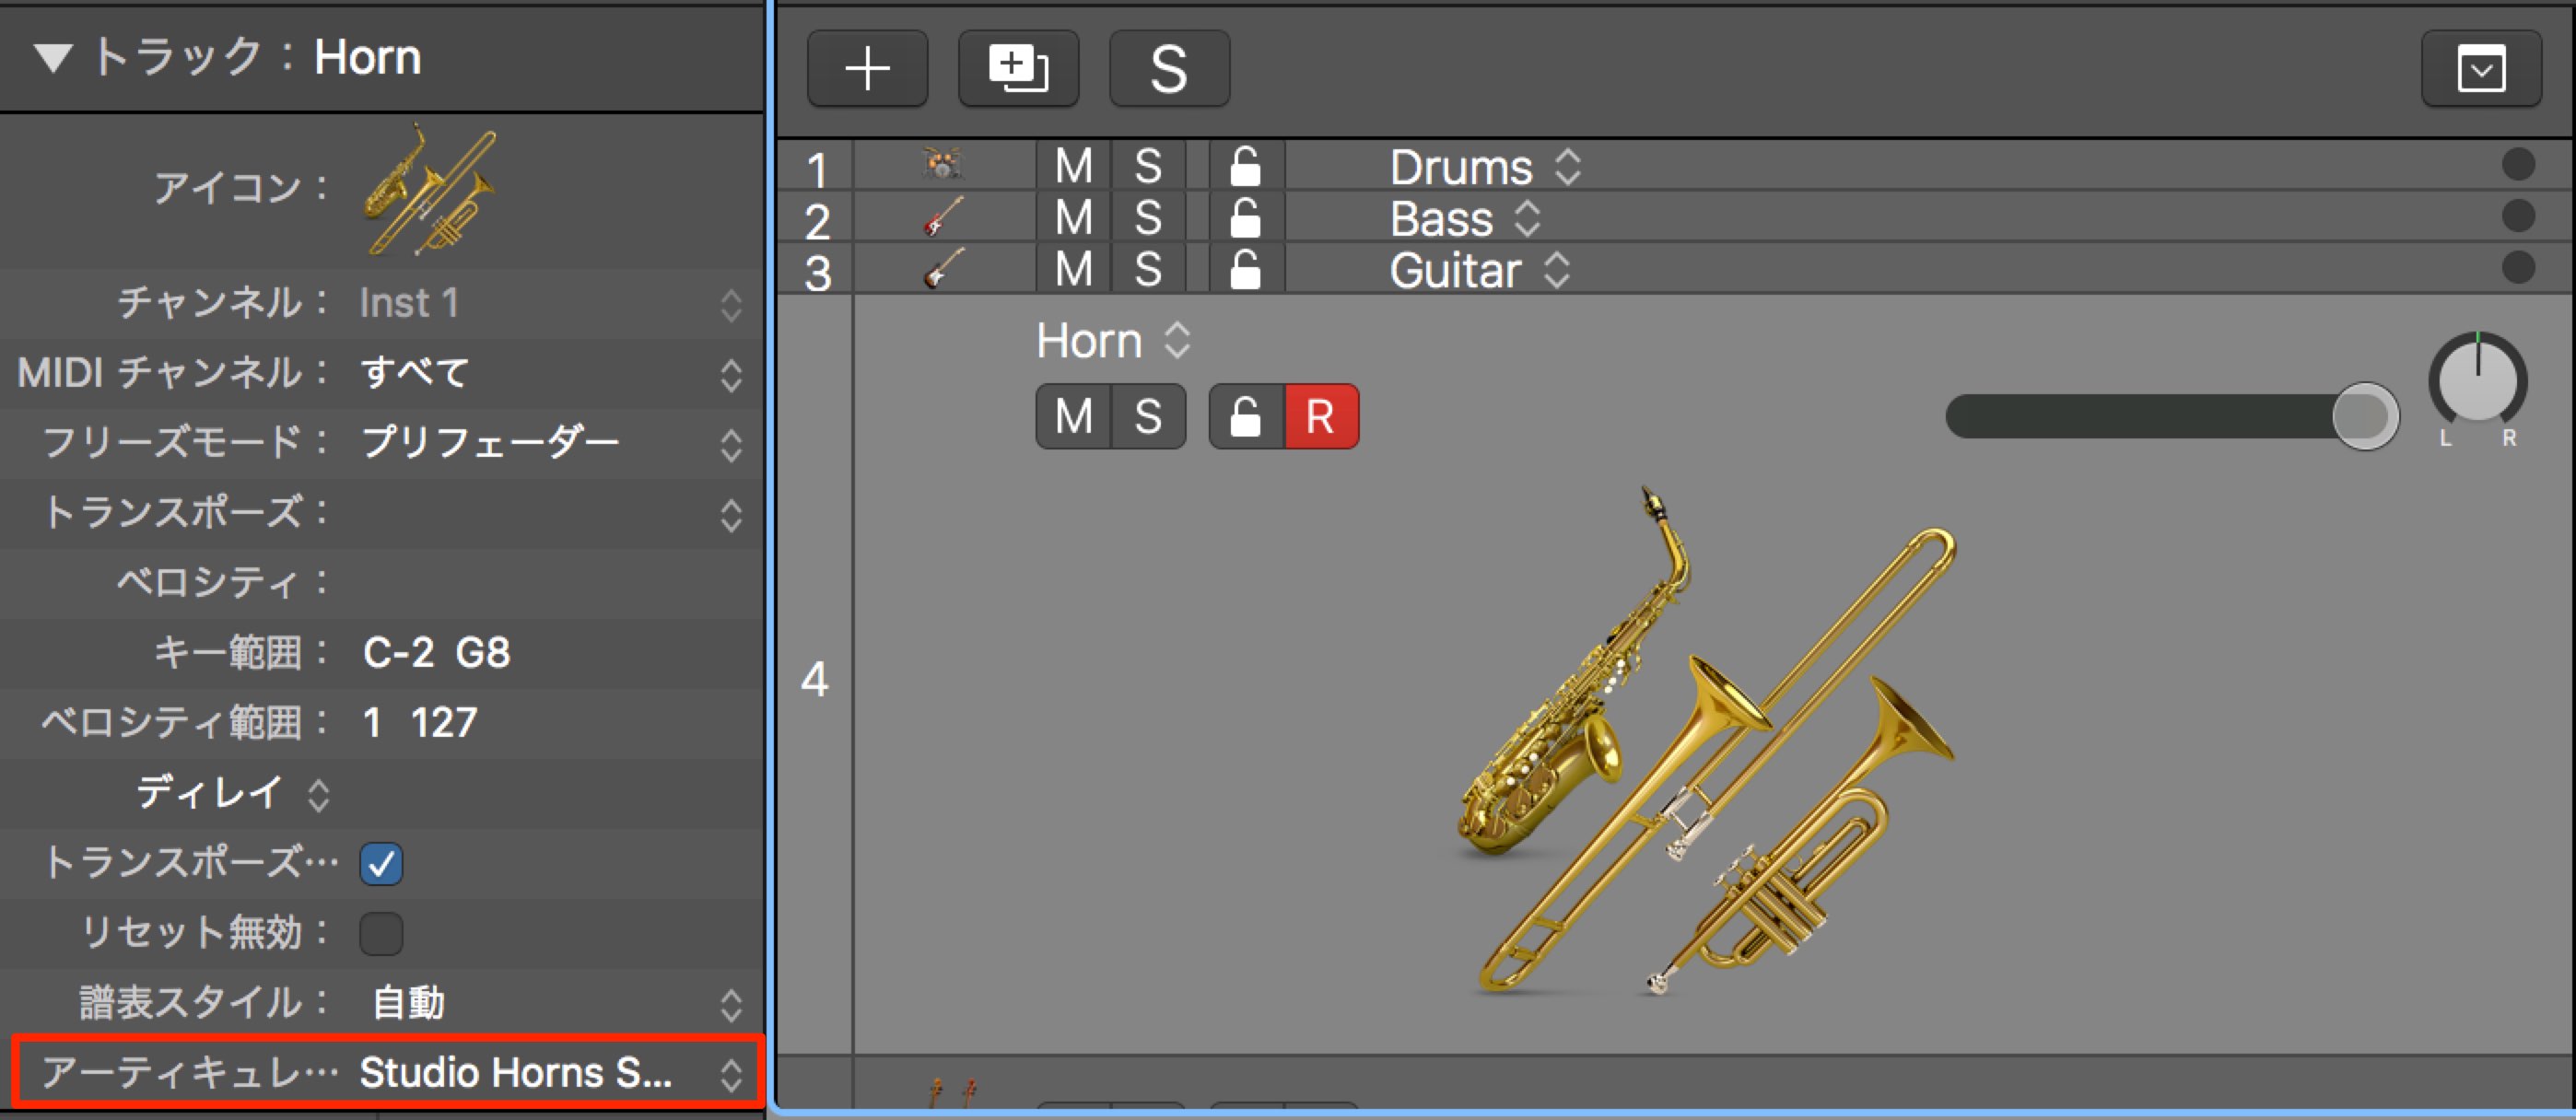Screen dimensions: 2576x1120
Task: Click the Horn track volume slider
Action: [2172, 416]
